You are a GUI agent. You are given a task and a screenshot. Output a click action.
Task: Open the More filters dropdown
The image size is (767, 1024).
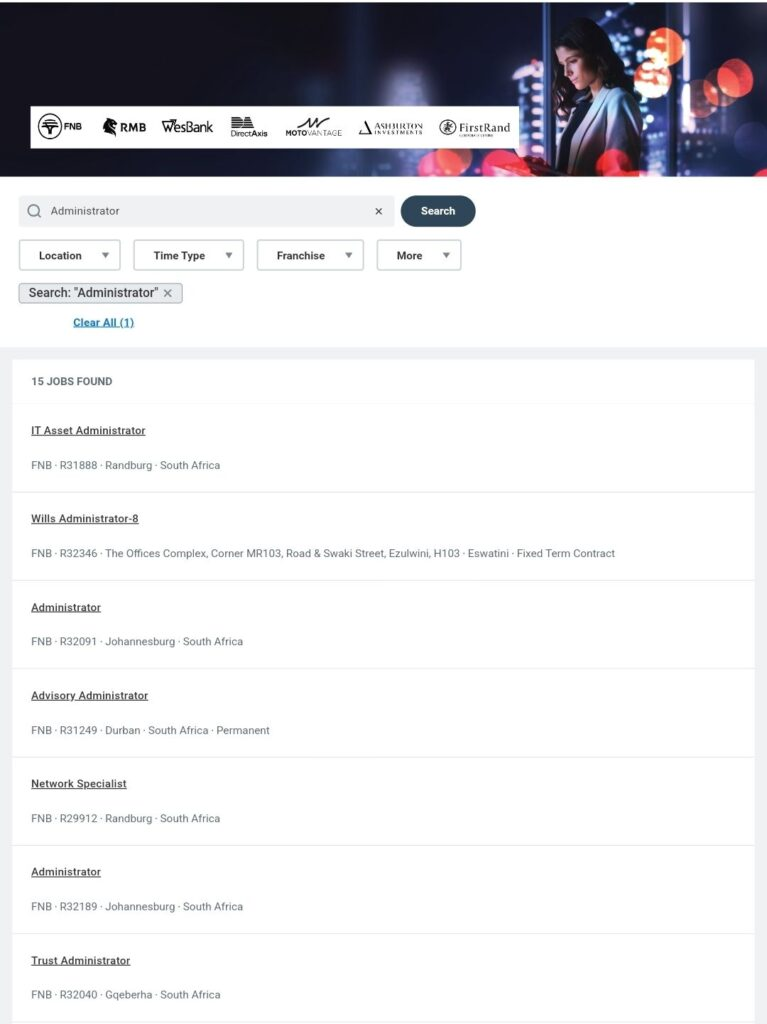coord(419,255)
